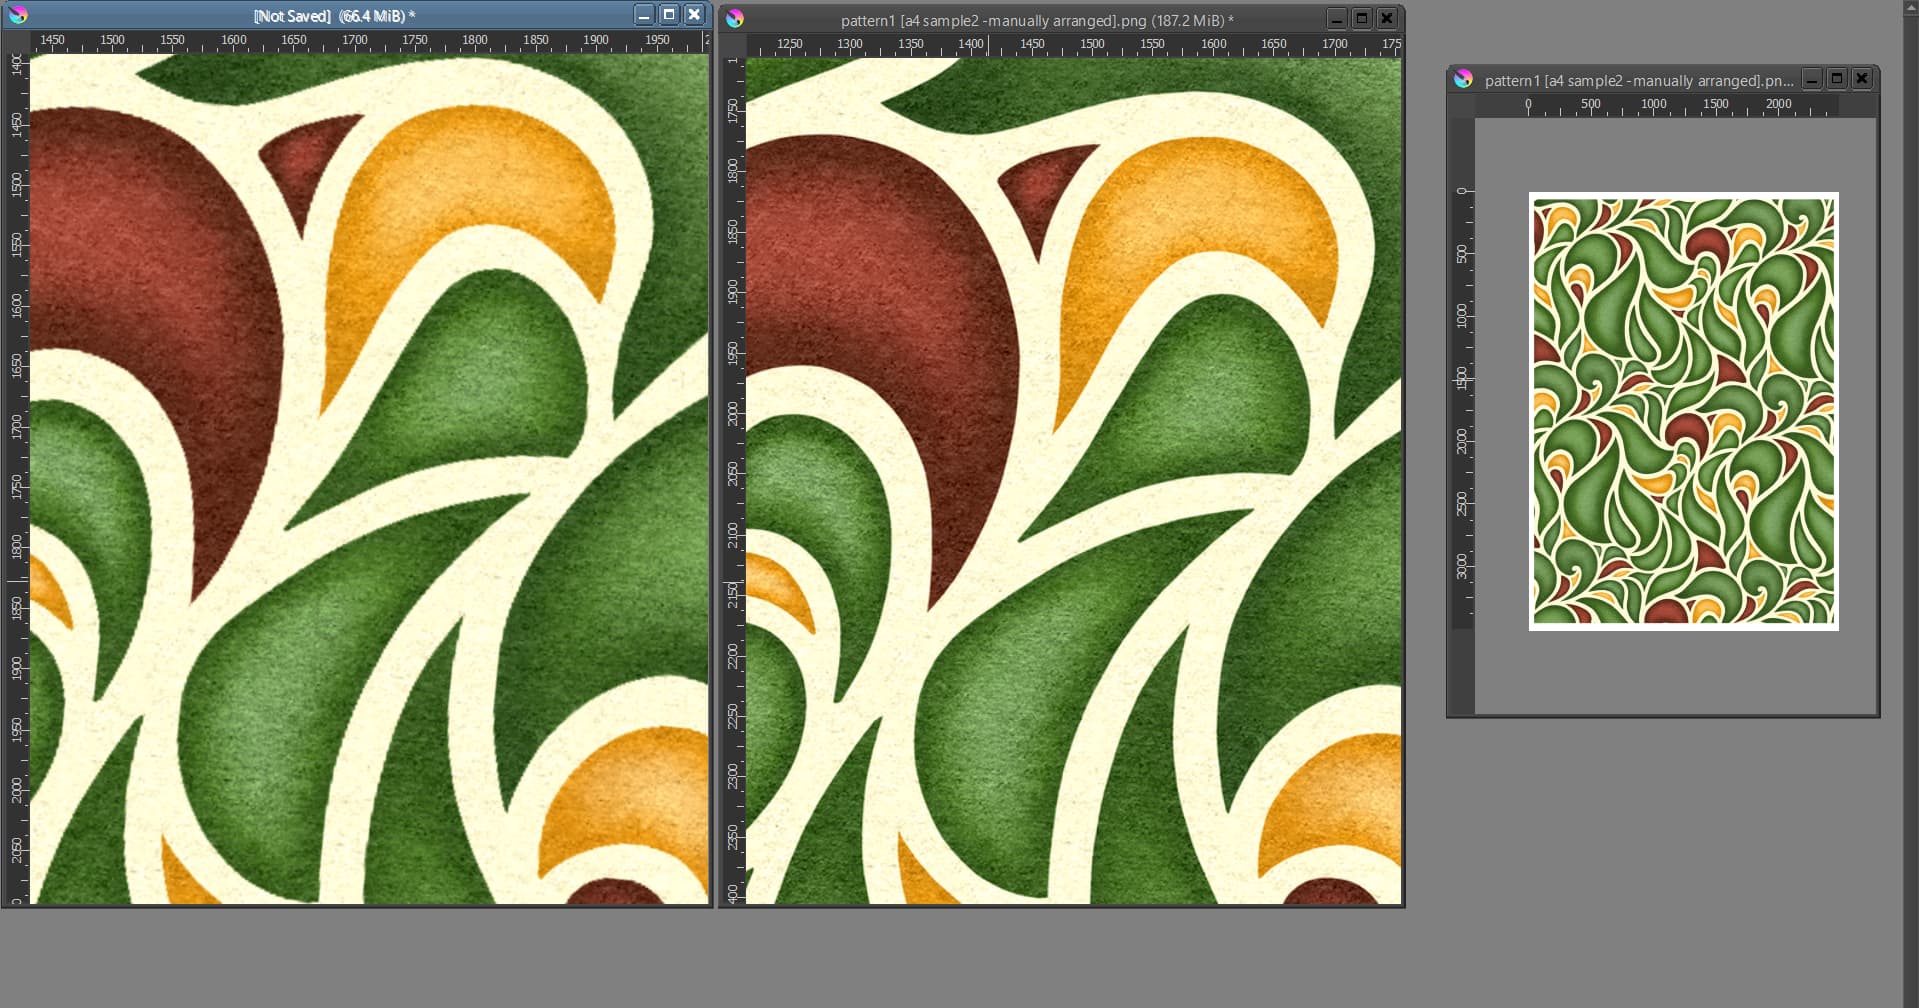Click the vertical ruler in the Not Saved window
Image resolution: width=1919 pixels, height=1008 pixels.
[x=17, y=479]
